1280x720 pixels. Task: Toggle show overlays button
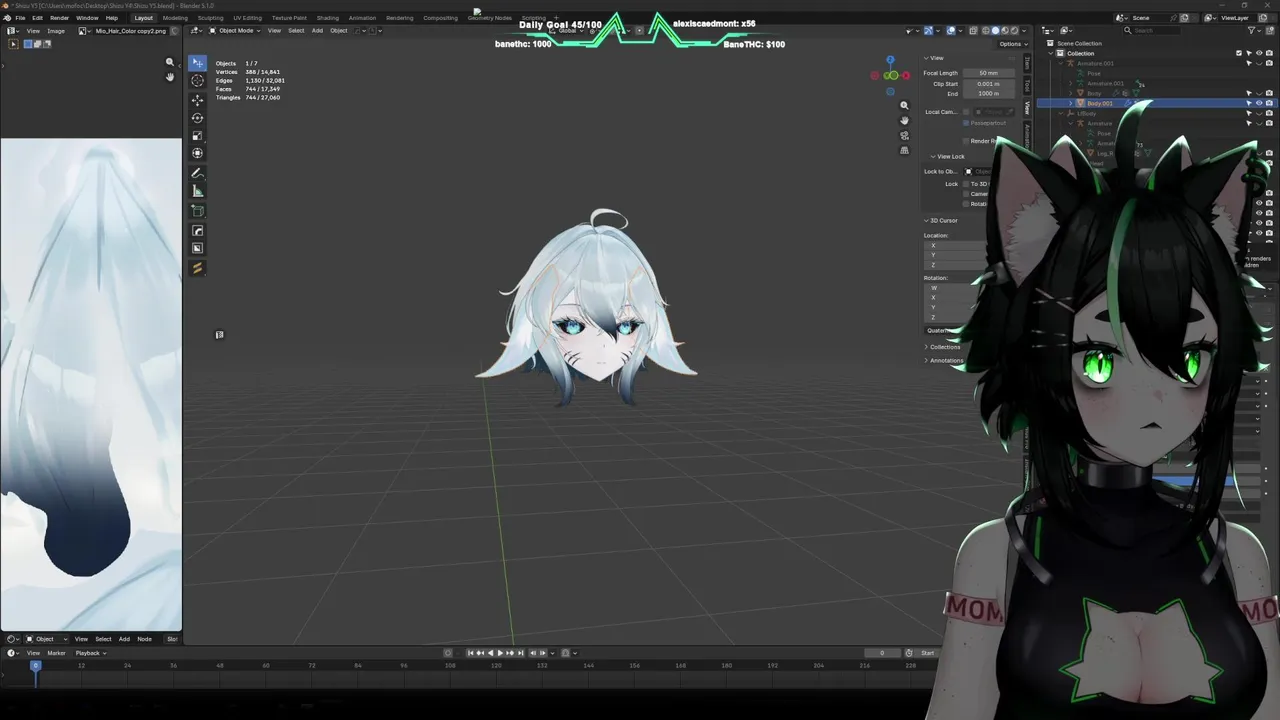pyautogui.click(x=950, y=31)
